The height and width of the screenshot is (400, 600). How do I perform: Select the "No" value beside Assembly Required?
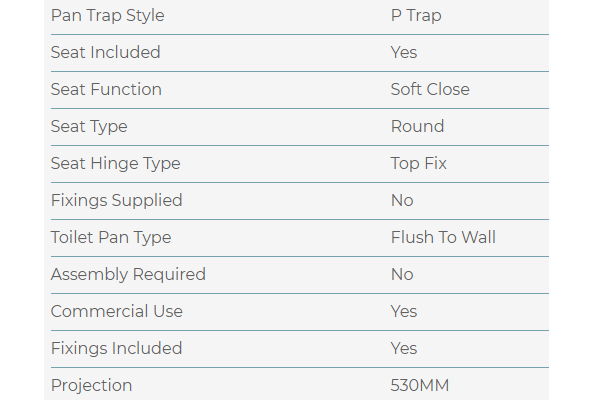[x=402, y=274]
